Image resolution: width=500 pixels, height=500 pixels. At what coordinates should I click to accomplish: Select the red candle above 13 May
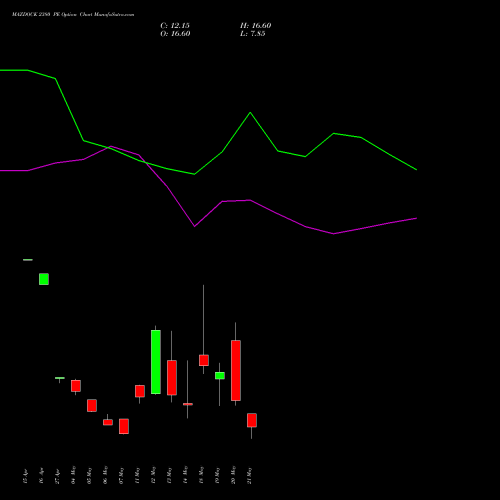point(172,377)
